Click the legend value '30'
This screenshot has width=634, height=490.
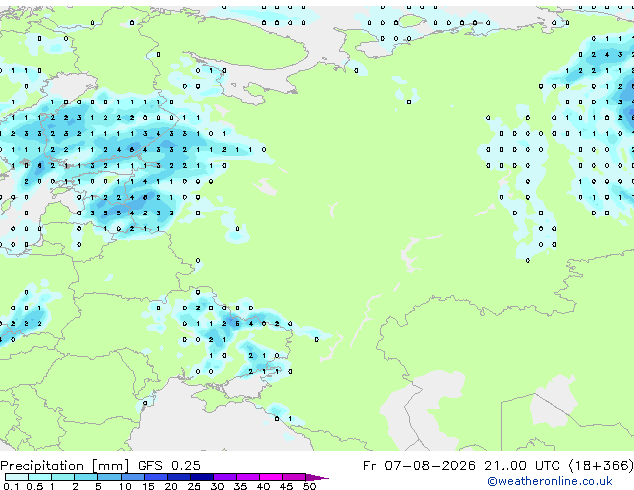[217, 486]
